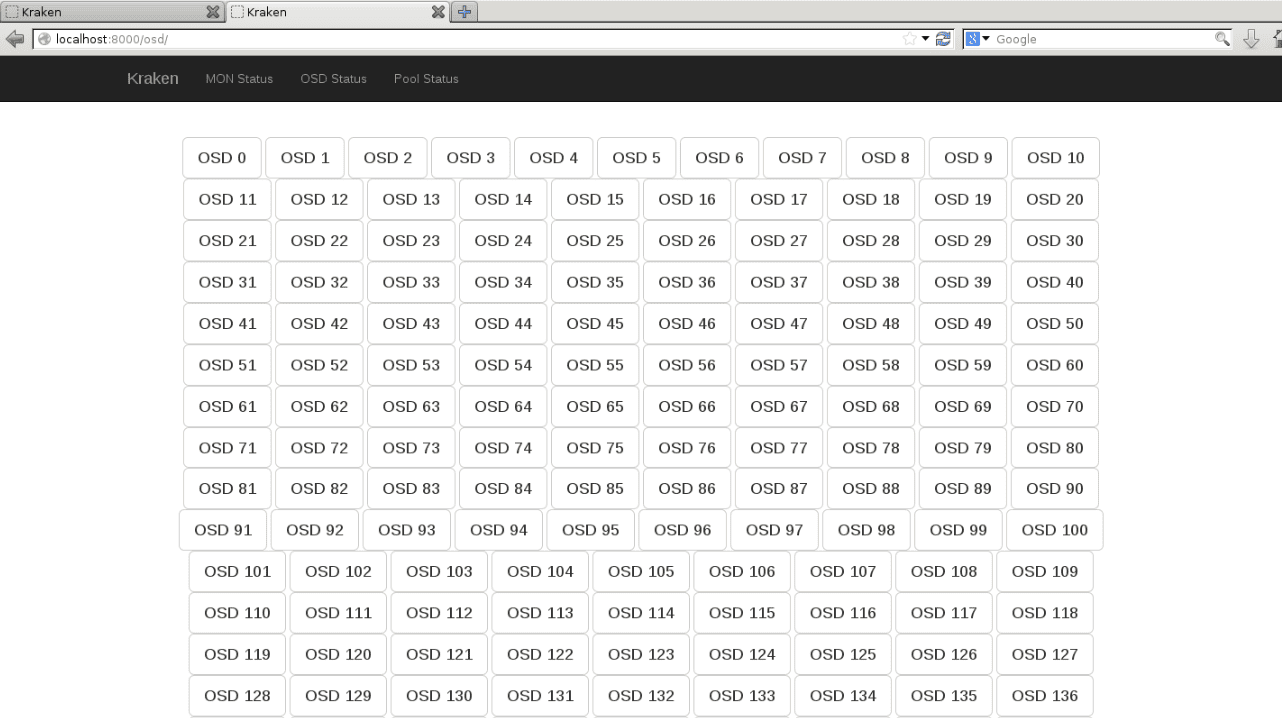Image resolution: width=1282 pixels, height=718 pixels.
Task: Open the URL history dropdown arrow
Action: coord(926,39)
